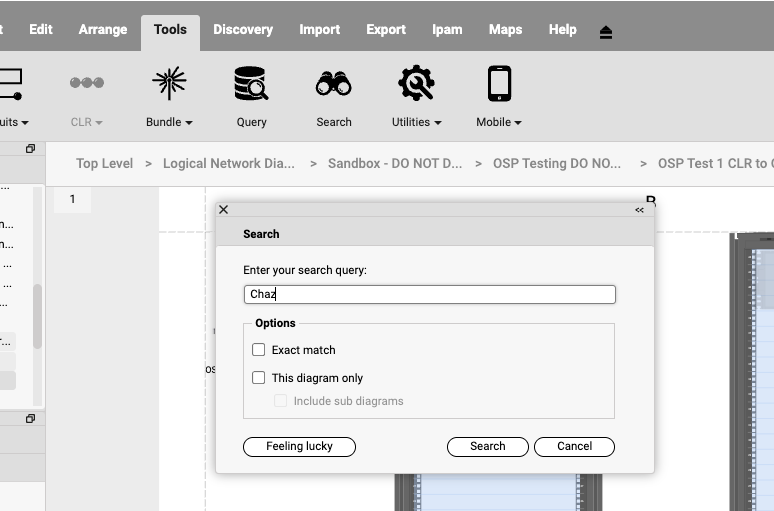This screenshot has width=774, height=511.
Task: Check the This diagram only option
Action: coord(259,378)
